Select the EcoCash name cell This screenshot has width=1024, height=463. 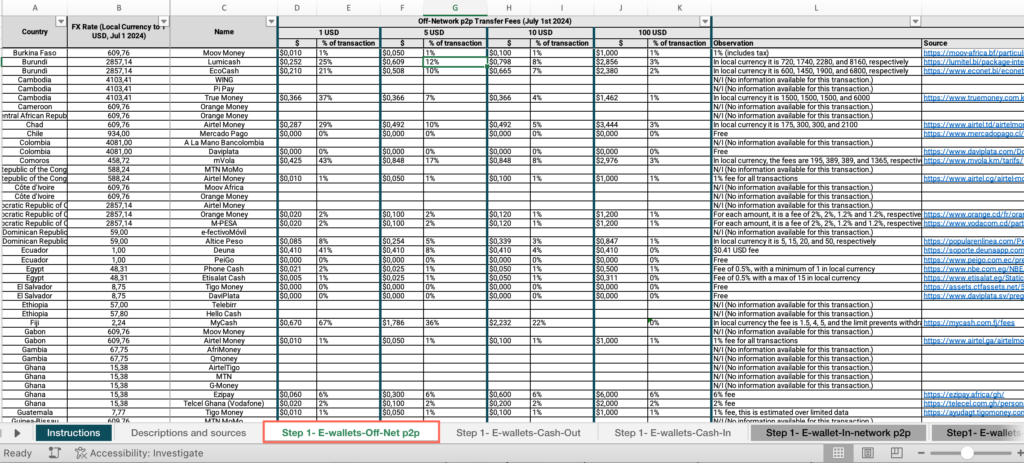pos(224,71)
